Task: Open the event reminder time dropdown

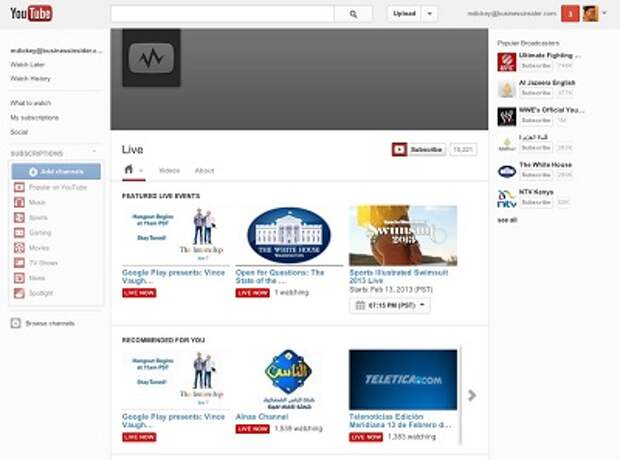Action: pyautogui.click(x=389, y=305)
